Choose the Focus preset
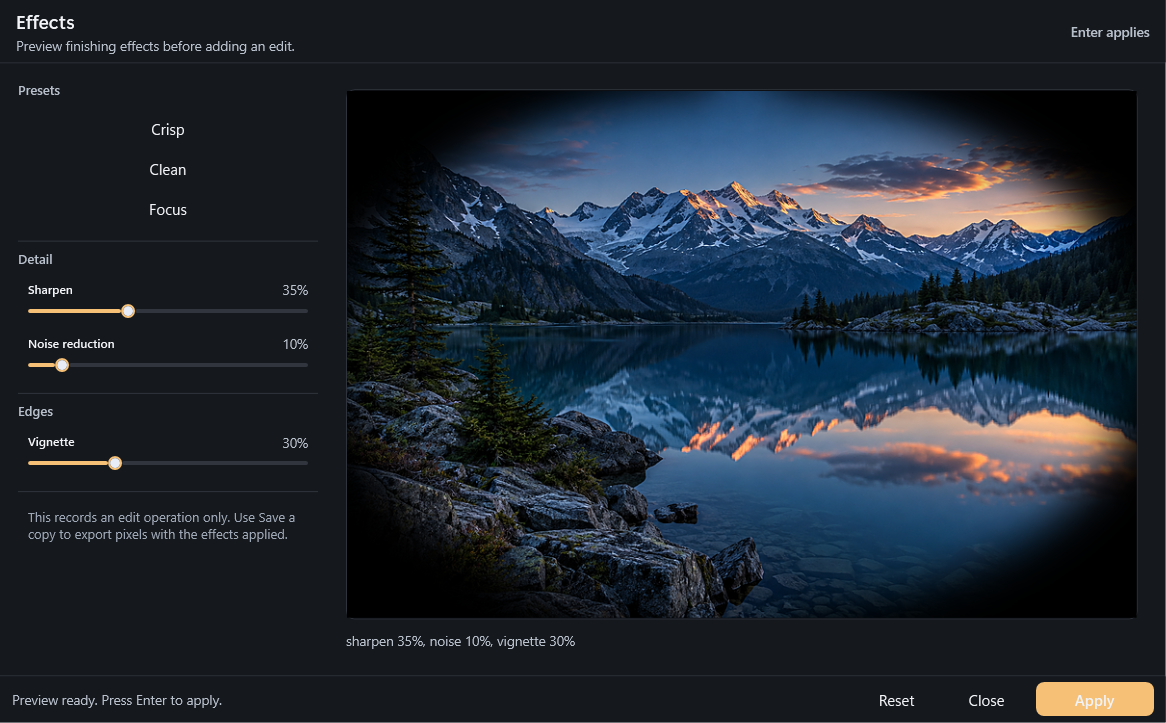This screenshot has width=1166, height=723. pos(167,210)
